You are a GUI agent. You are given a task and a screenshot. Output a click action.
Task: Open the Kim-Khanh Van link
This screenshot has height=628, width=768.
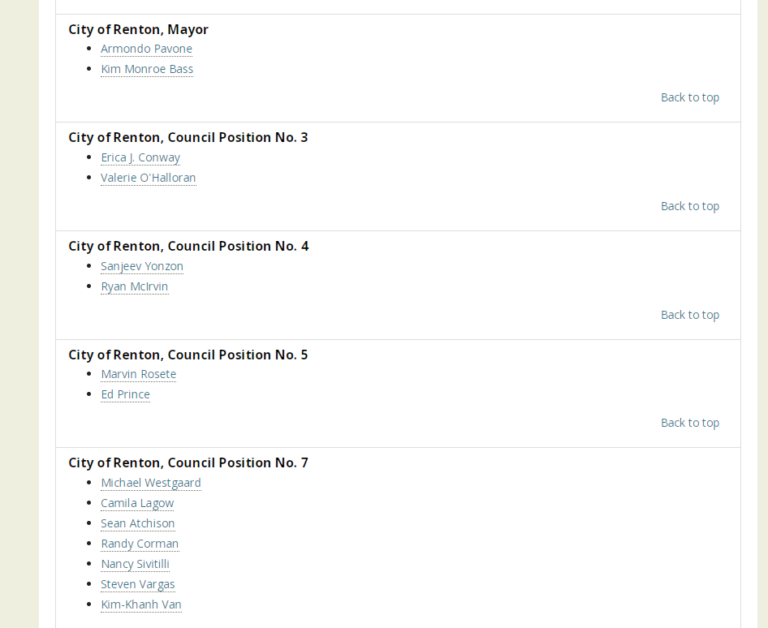pos(141,605)
